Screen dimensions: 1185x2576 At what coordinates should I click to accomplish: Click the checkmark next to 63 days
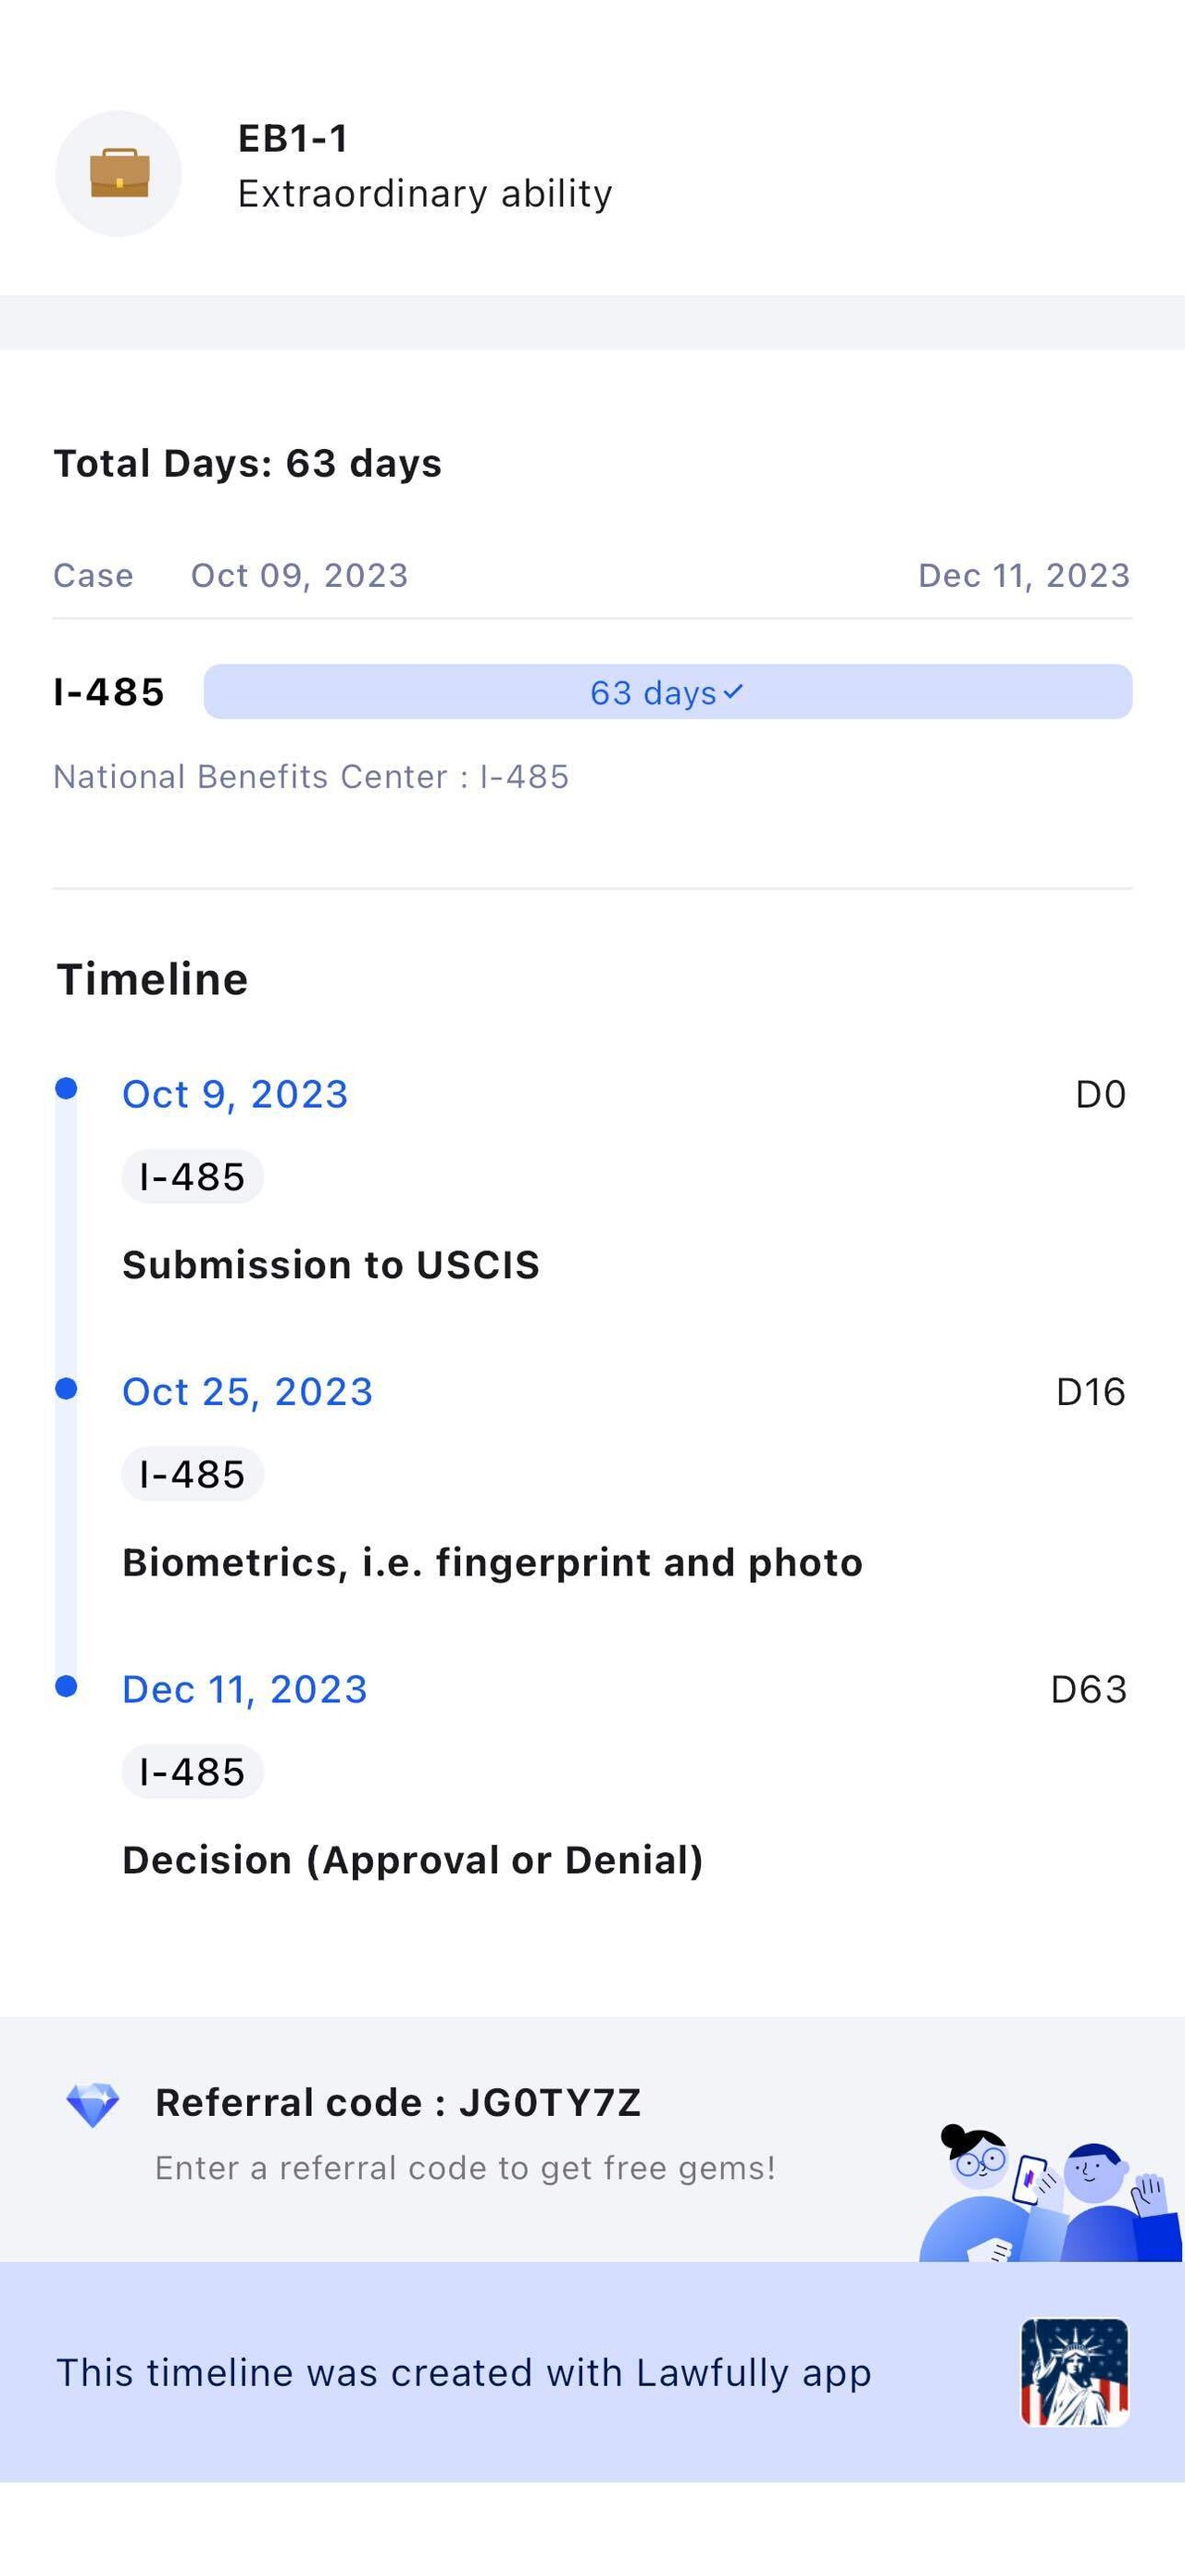click(x=733, y=691)
